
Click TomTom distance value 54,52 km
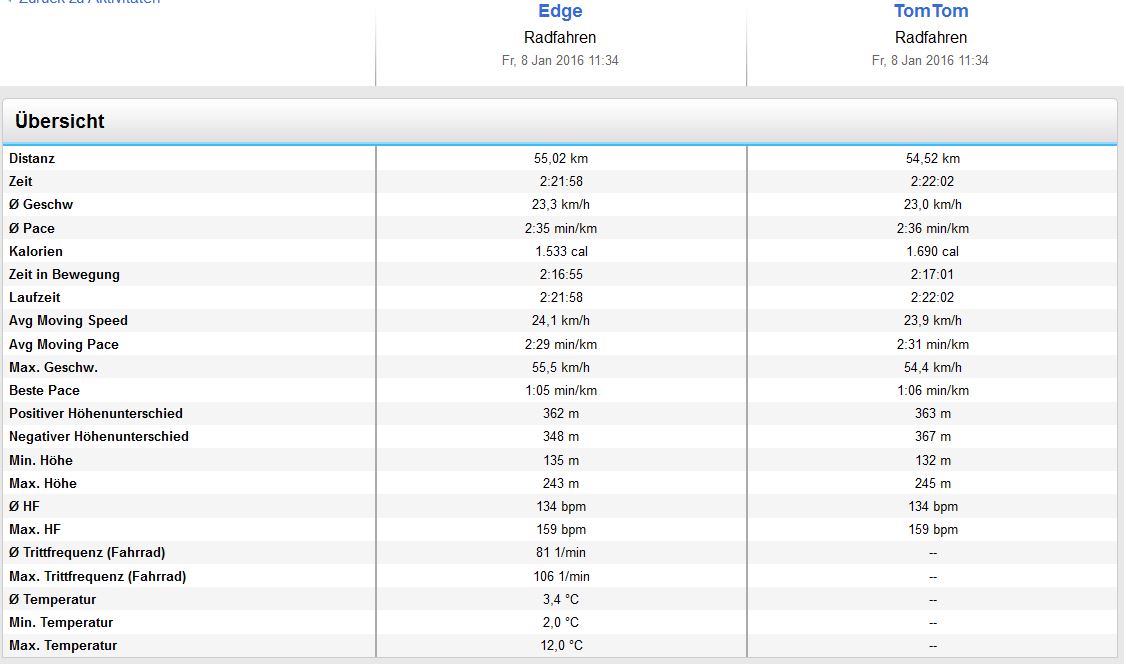pyautogui.click(x=932, y=158)
